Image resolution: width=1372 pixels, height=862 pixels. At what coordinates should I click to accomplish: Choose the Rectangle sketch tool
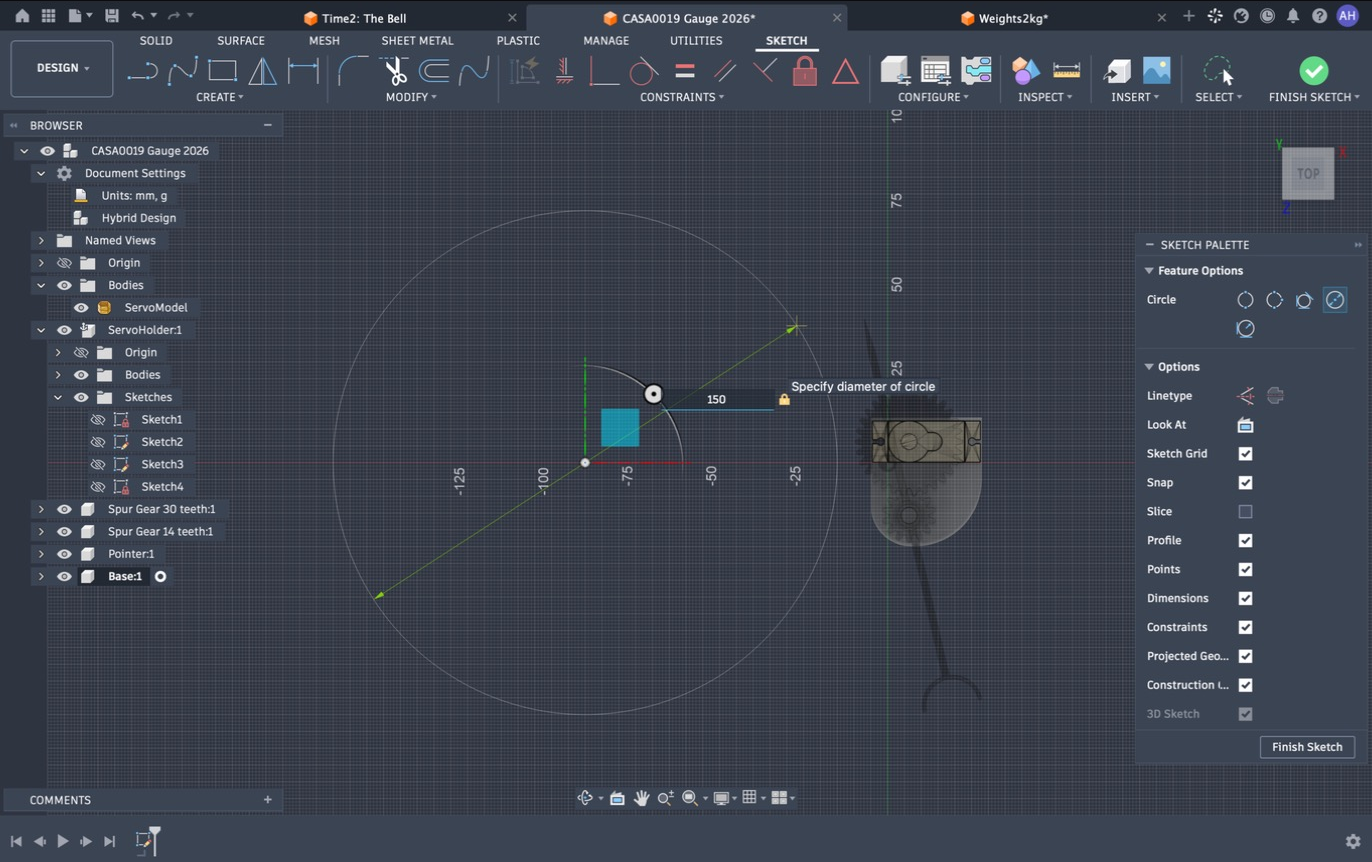222,71
